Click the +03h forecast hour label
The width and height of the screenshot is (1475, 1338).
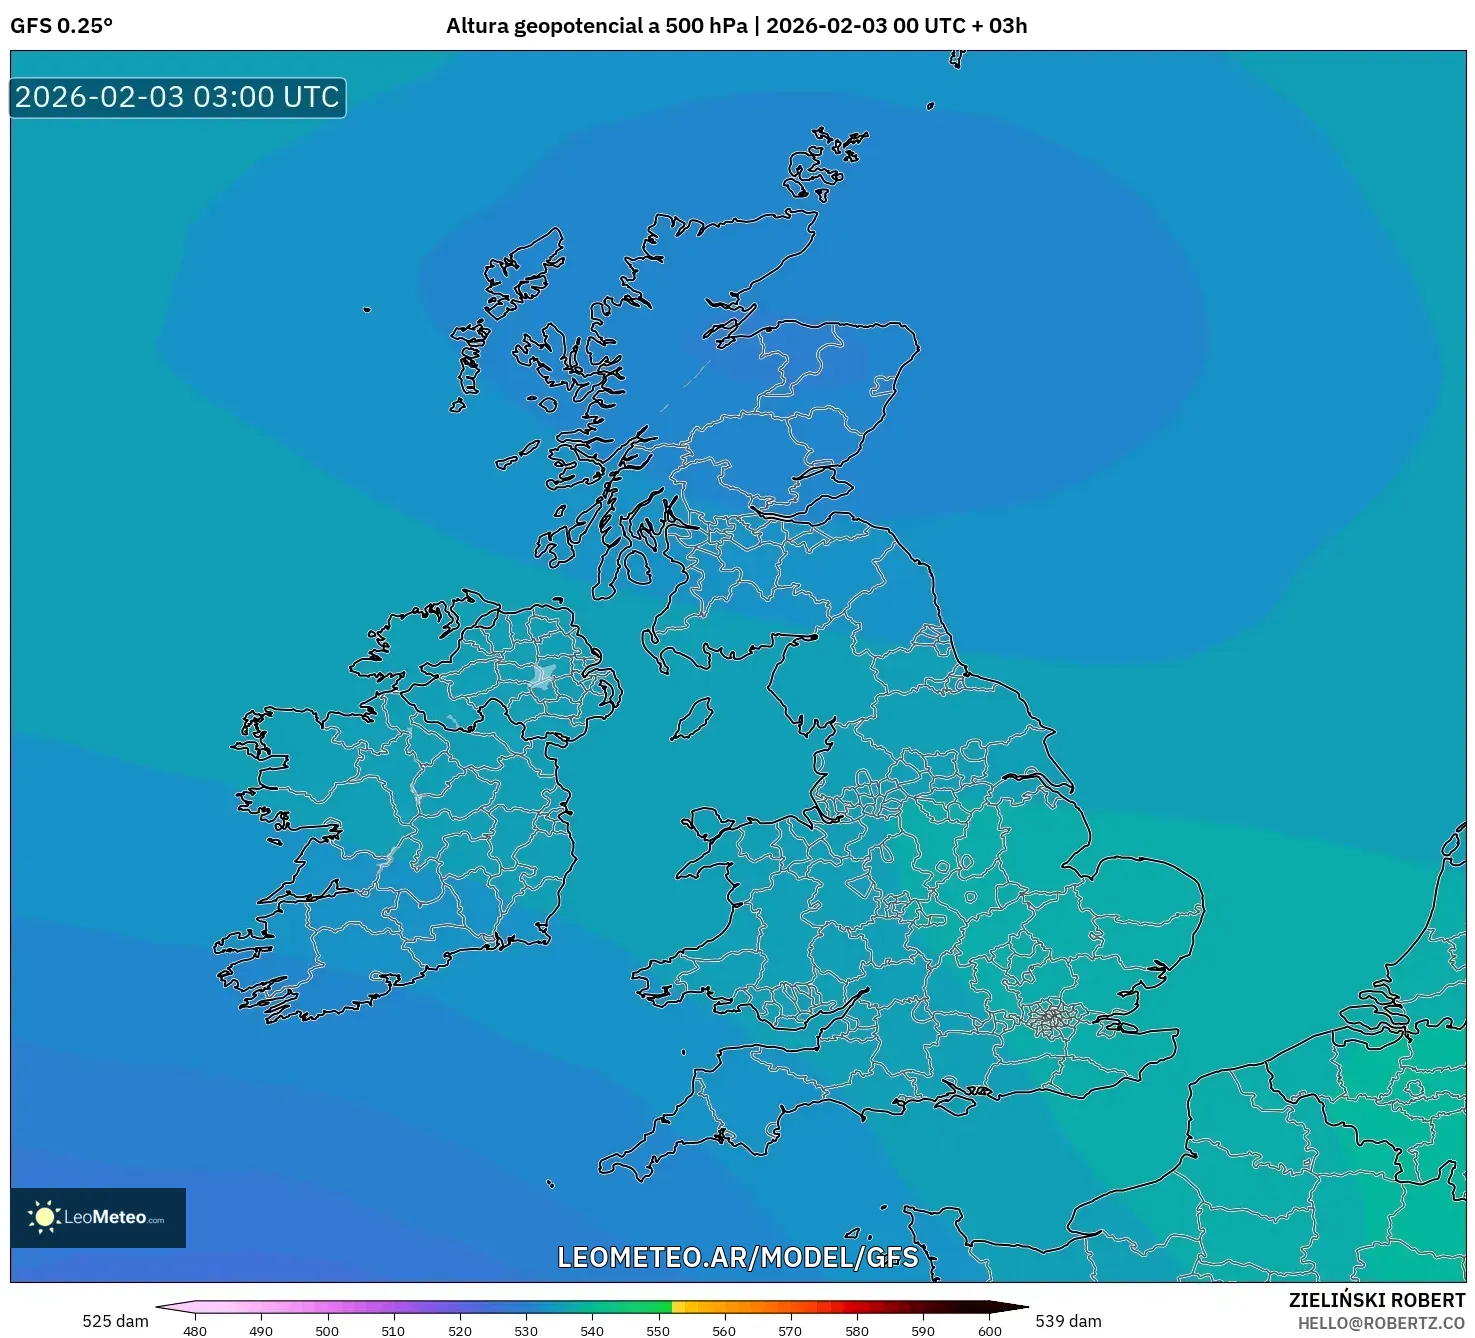pos(1000,27)
